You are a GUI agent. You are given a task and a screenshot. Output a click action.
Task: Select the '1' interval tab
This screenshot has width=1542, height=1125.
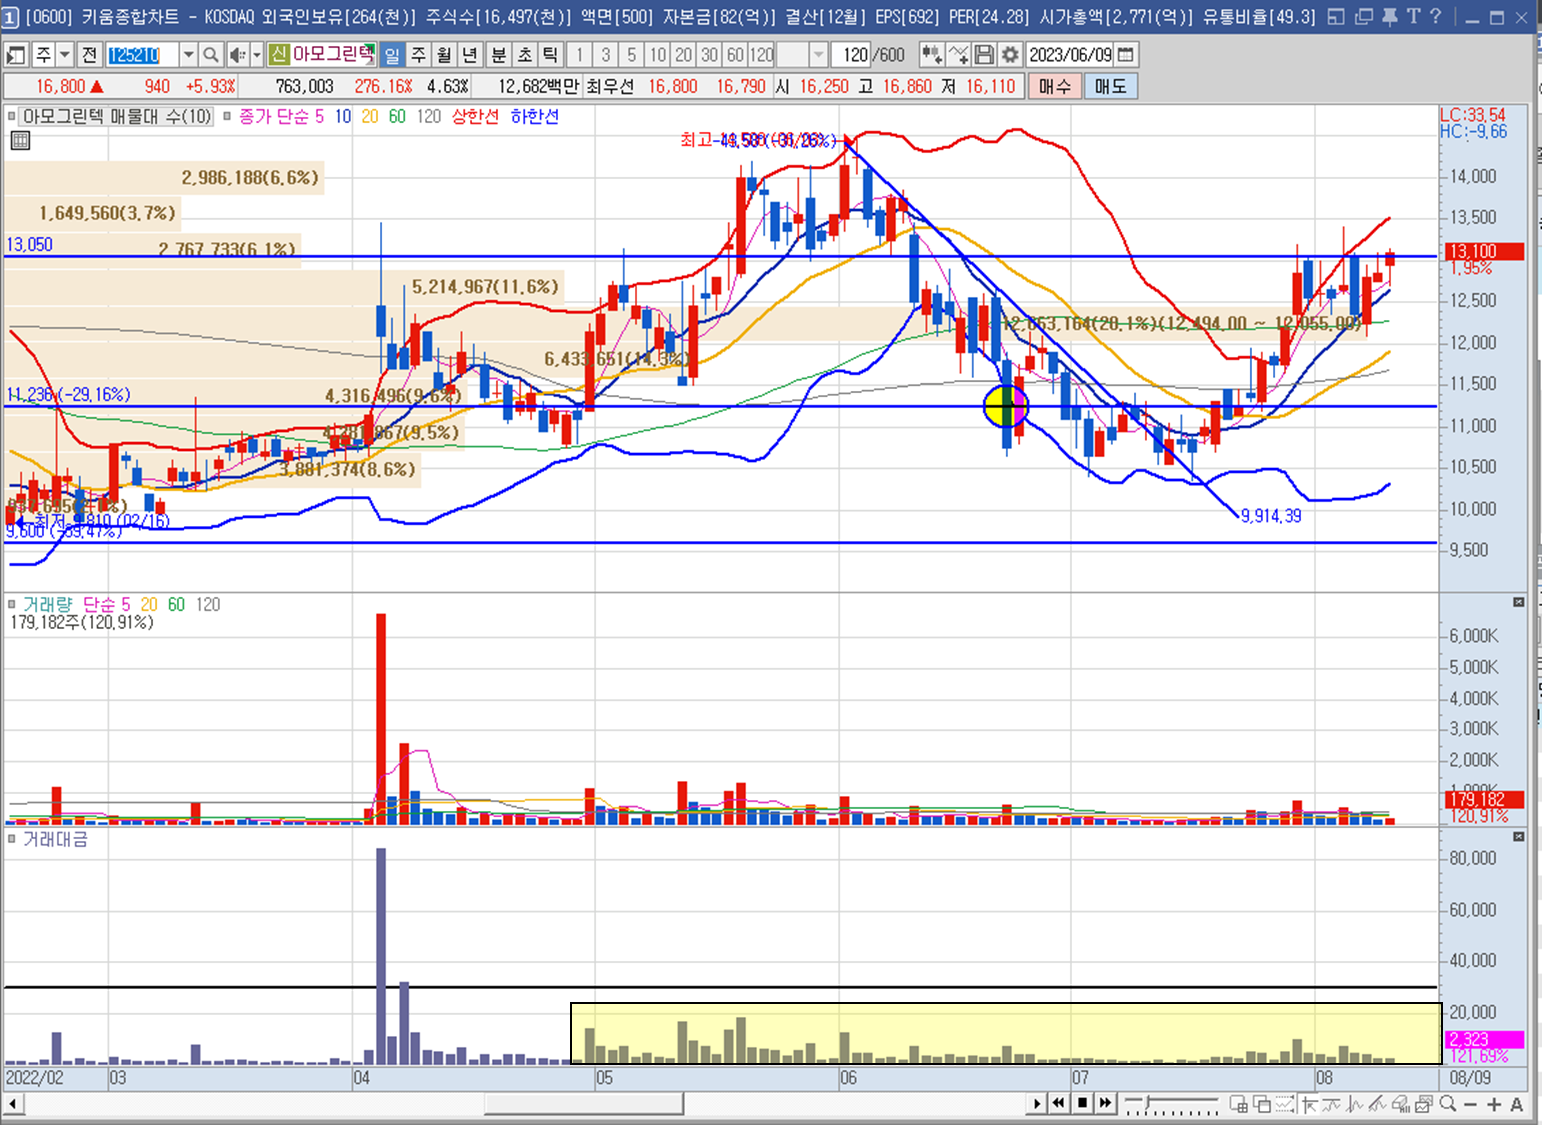[x=579, y=55]
